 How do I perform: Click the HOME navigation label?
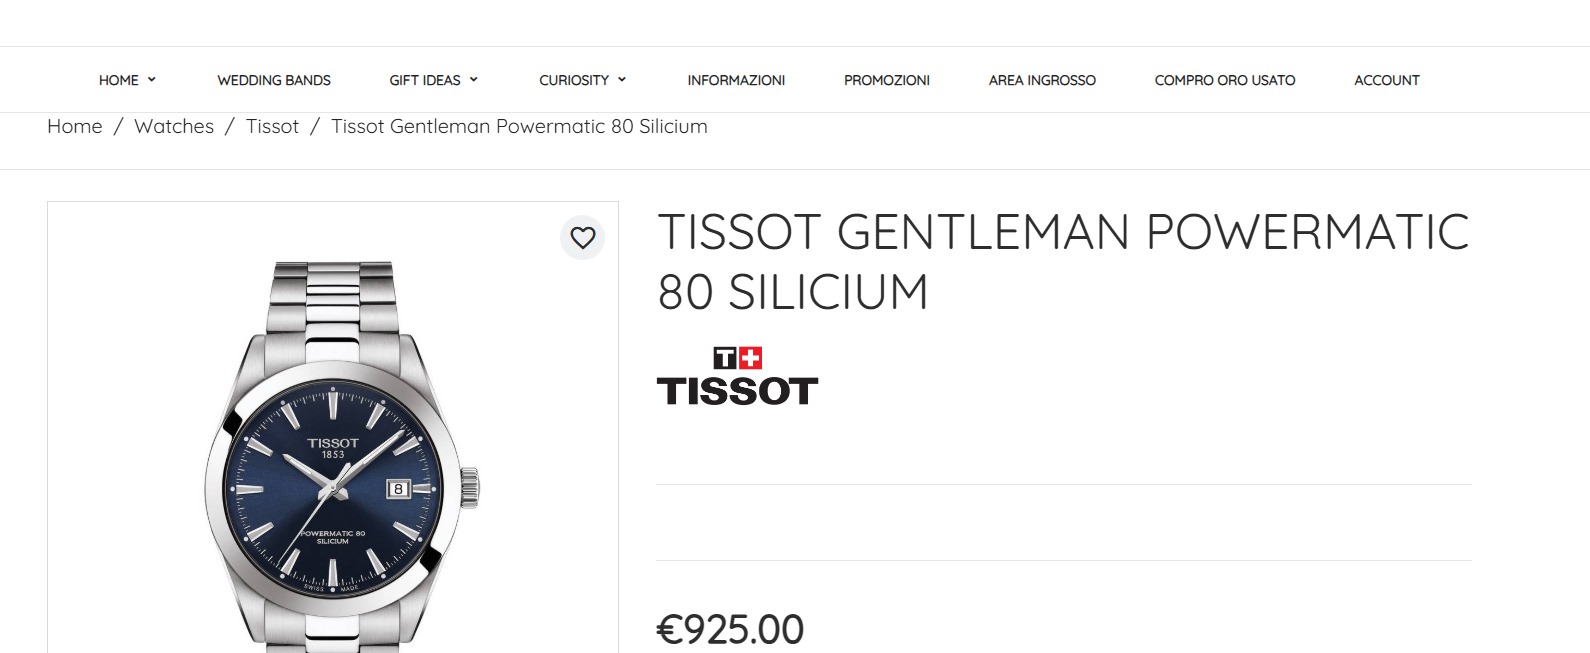(119, 80)
